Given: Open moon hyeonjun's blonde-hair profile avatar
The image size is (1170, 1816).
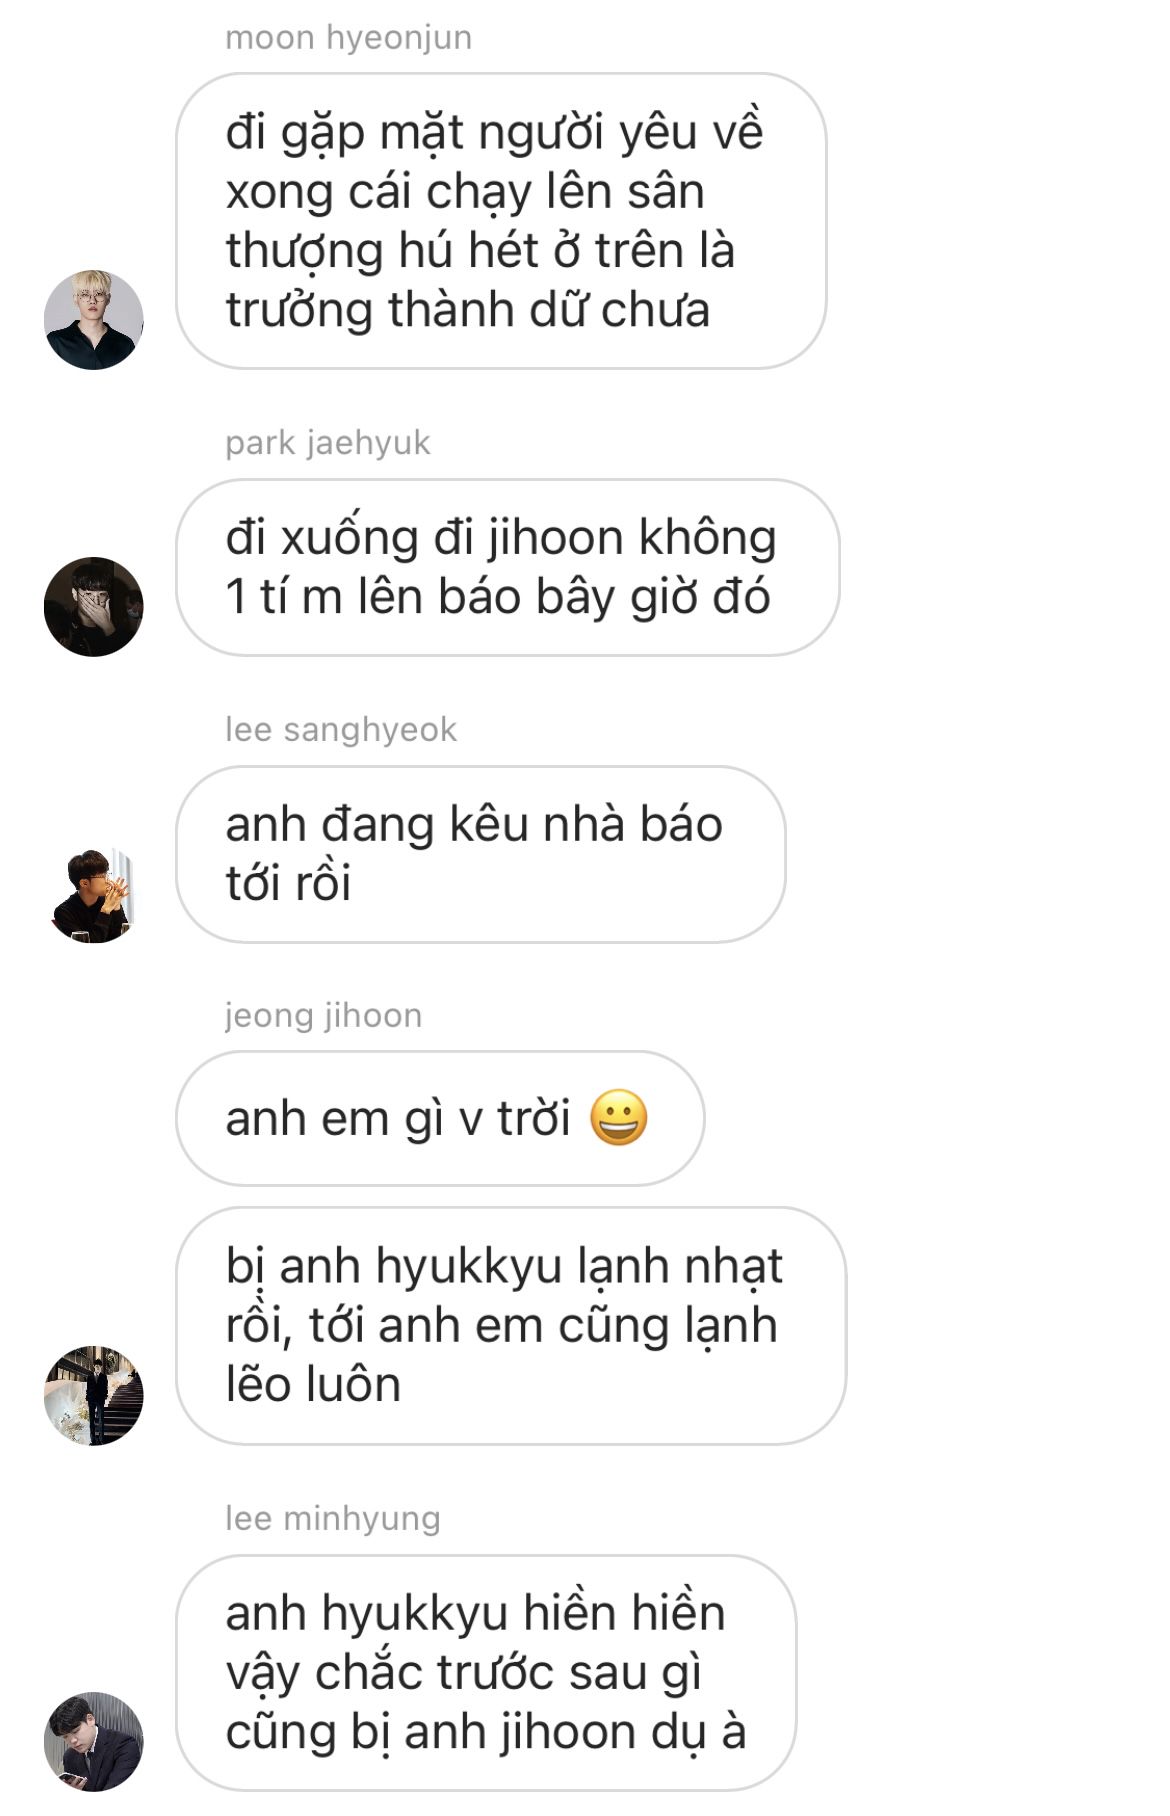Looking at the screenshot, I should click(94, 320).
